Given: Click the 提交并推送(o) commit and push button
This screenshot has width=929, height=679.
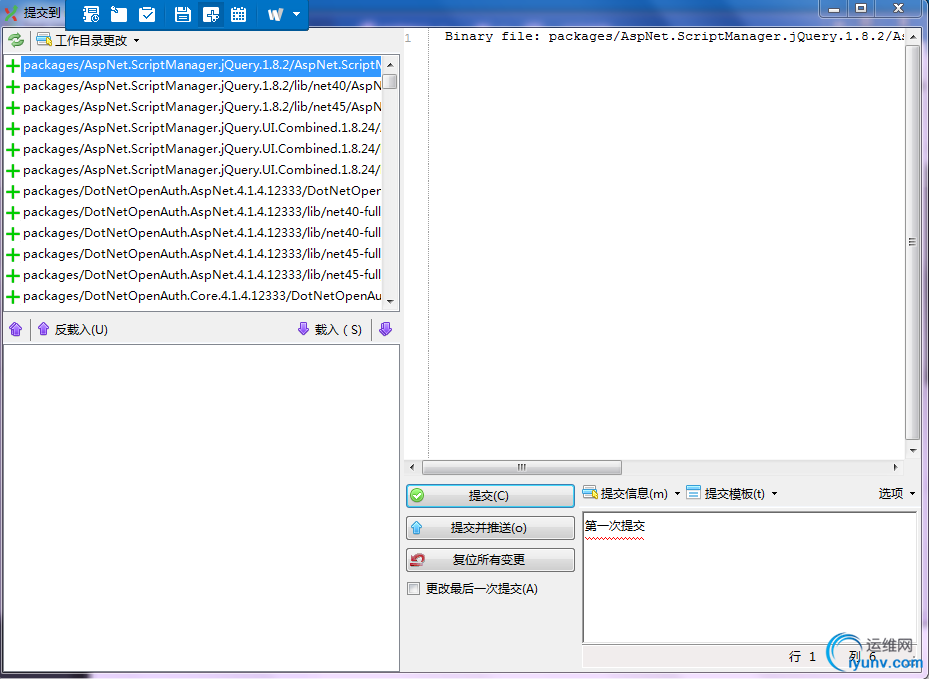Looking at the screenshot, I should click(x=490, y=527).
